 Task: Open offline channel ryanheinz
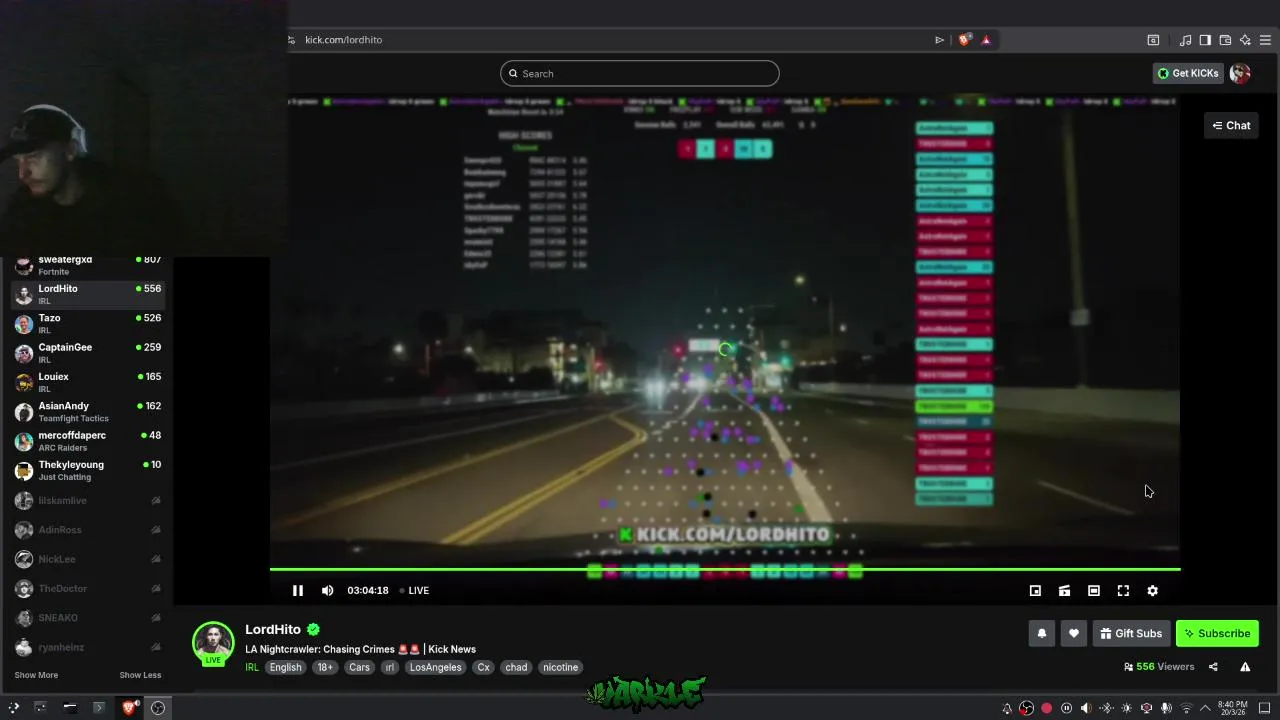[88, 647]
